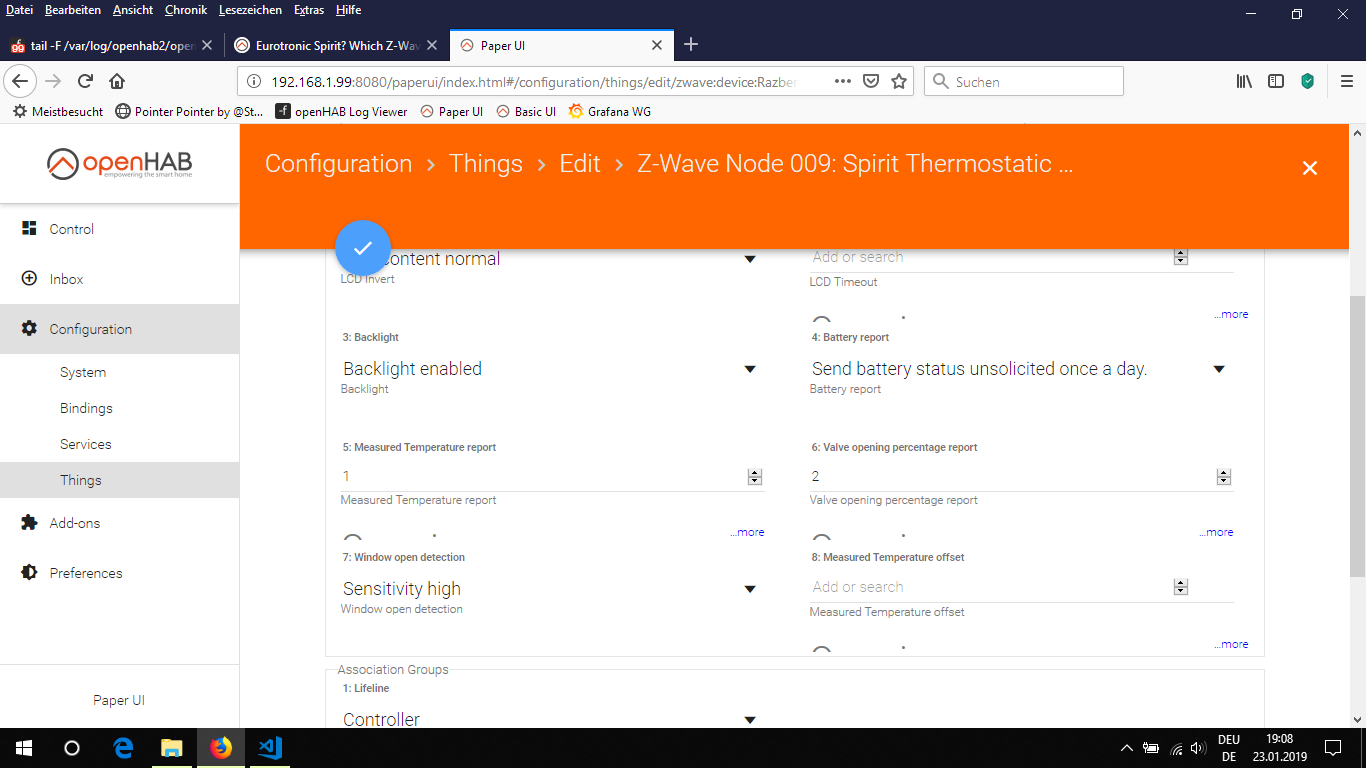1366x768 pixels.
Task: Open the Windows notification center
Action: (1333, 748)
